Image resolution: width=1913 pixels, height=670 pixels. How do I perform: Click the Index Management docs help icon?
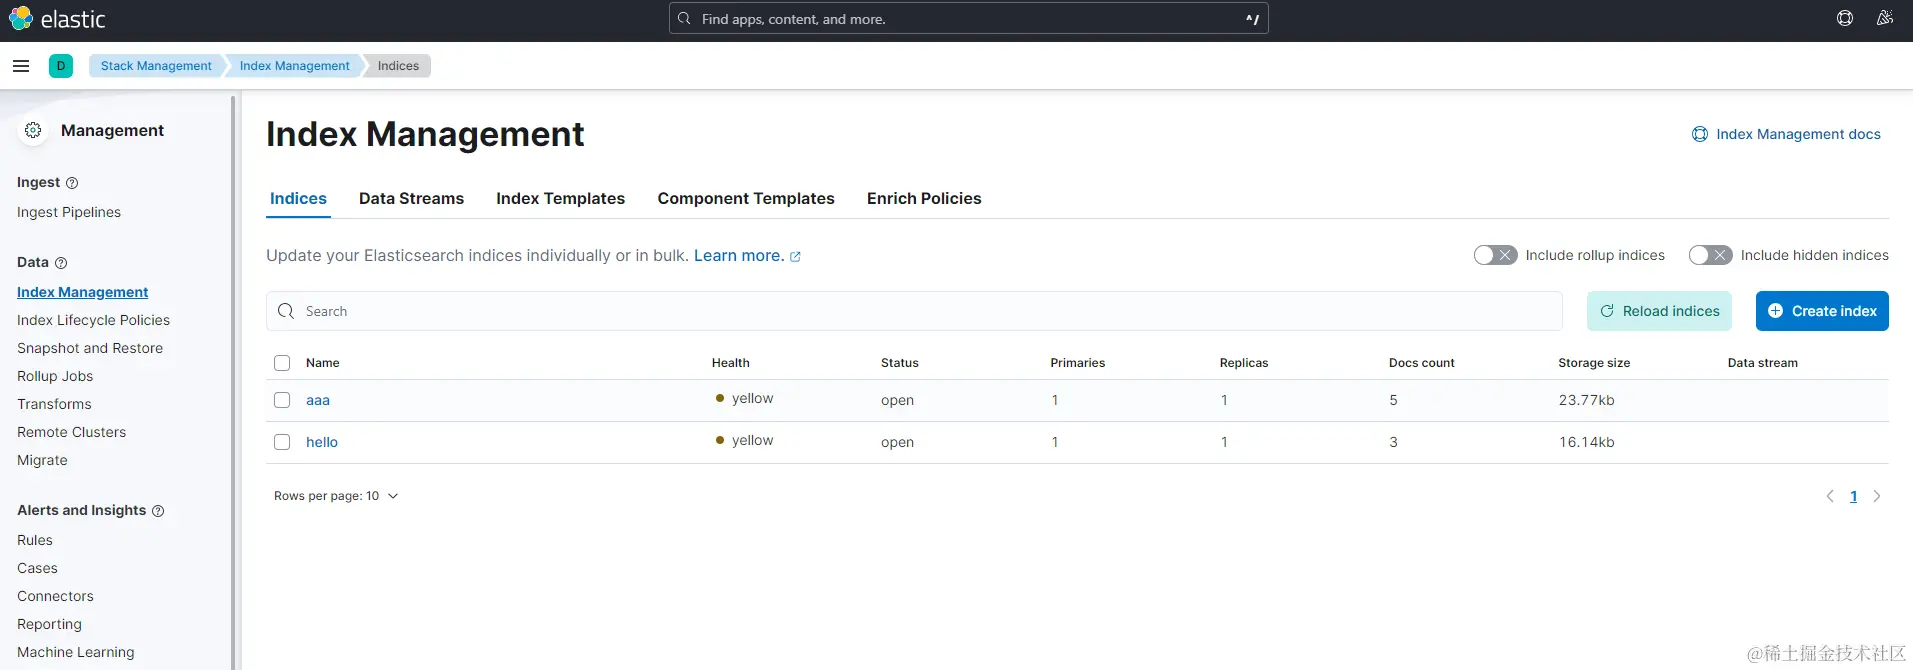(1700, 134)
